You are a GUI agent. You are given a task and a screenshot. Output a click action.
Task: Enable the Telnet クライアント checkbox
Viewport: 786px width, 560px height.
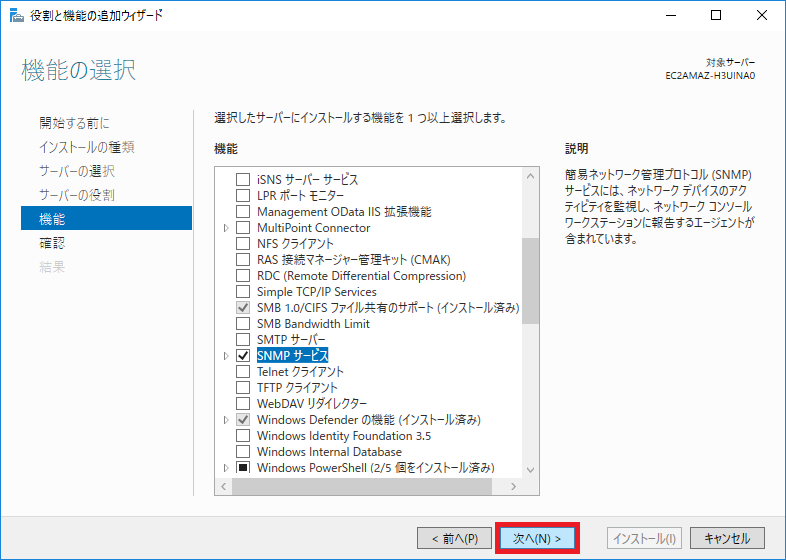click(x=242, y=372)
